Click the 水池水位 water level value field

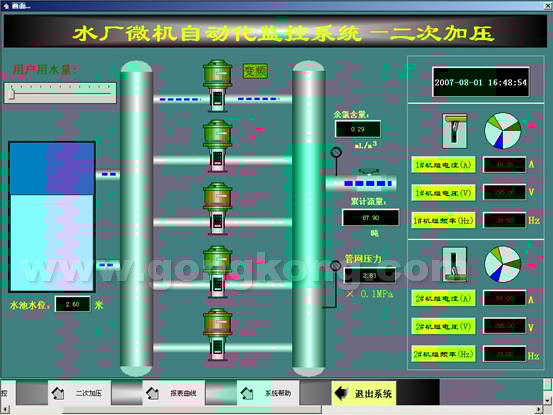coord(73,304)
